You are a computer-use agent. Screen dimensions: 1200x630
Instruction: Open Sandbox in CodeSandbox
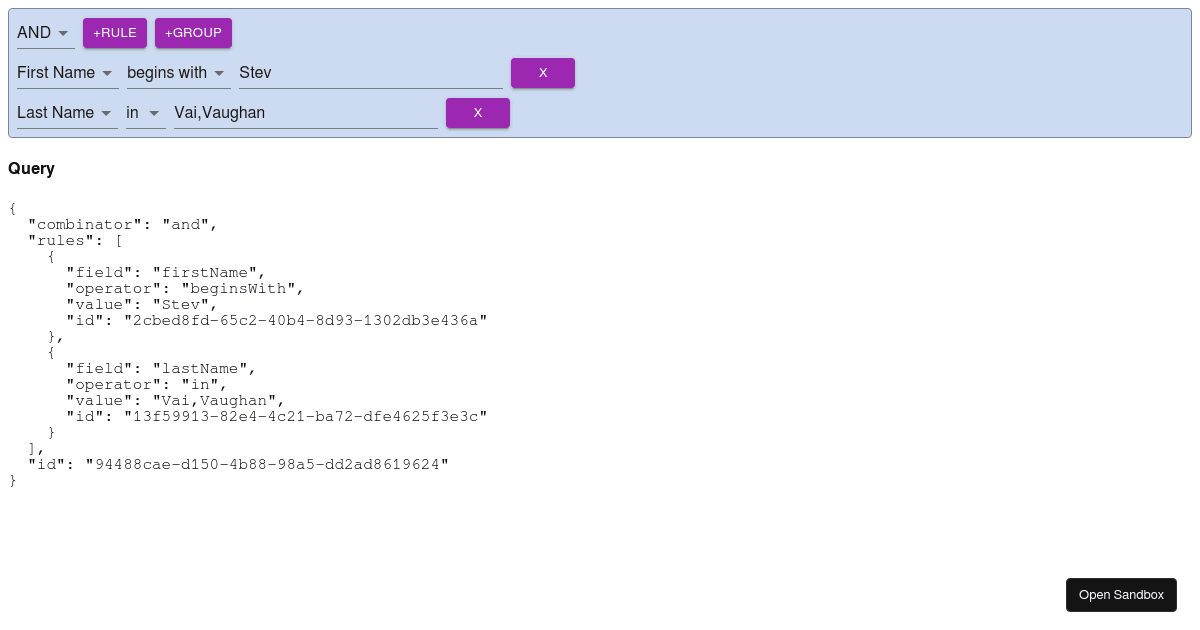(x=1121, y=594)
